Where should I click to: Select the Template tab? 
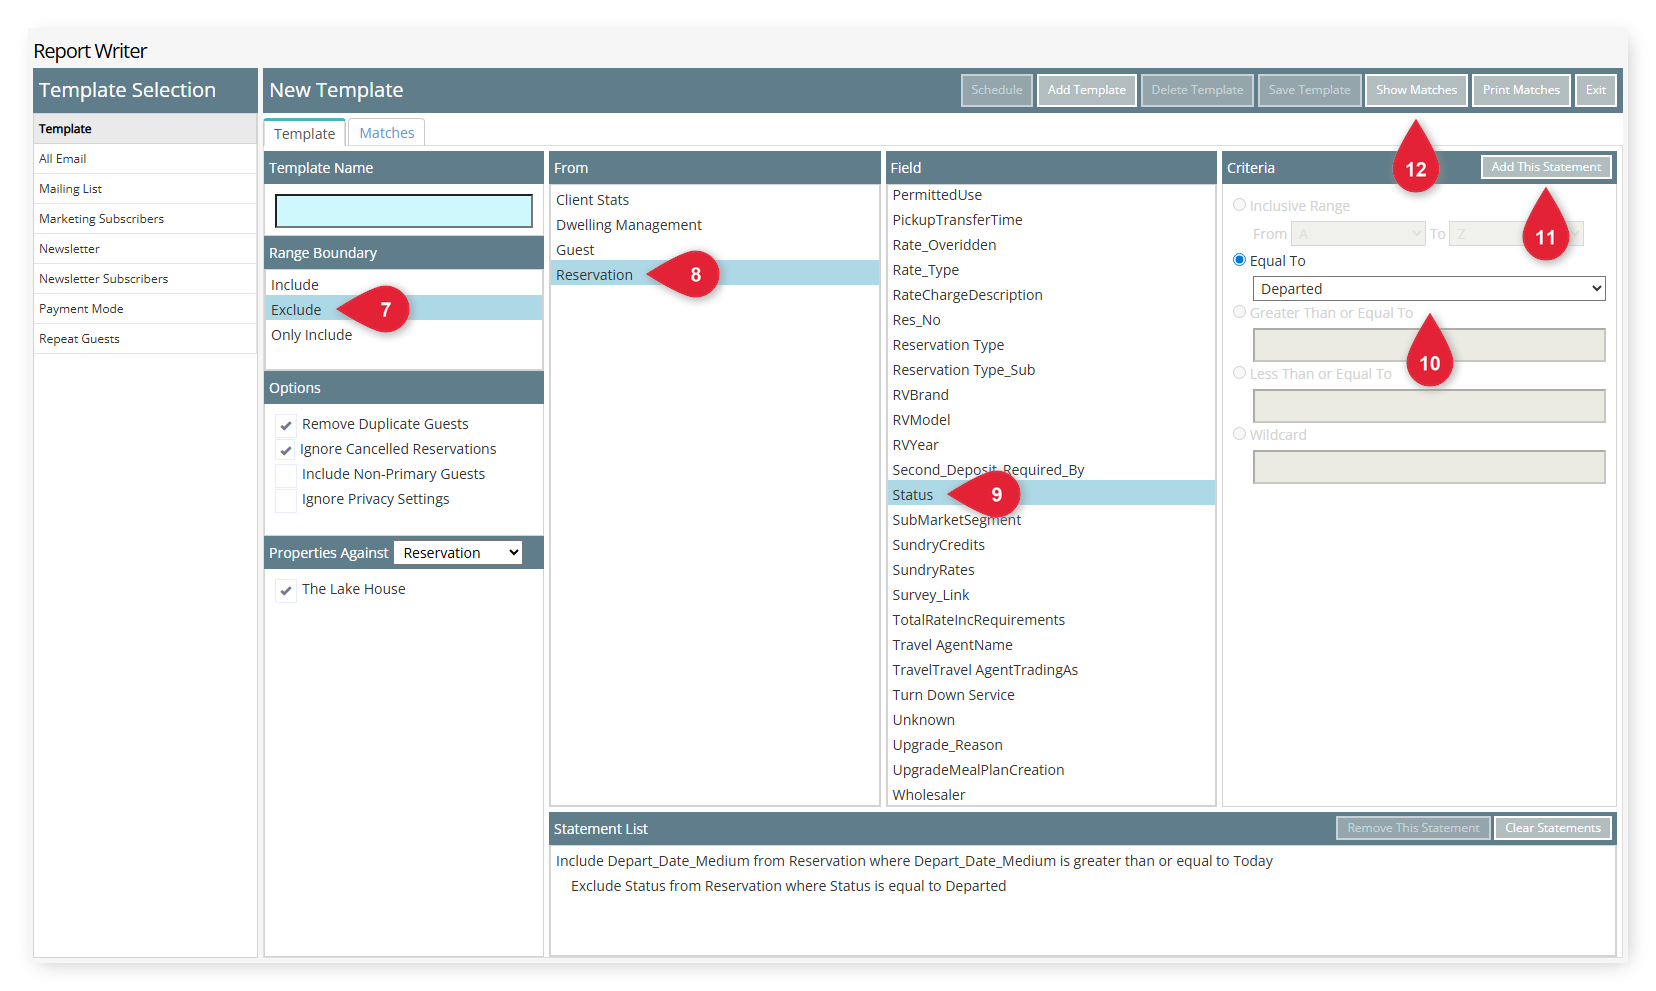tap(305, 133)
